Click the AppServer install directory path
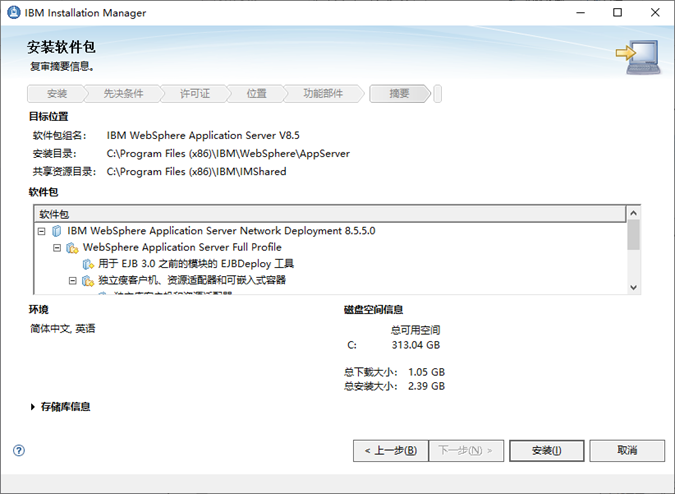 point(228,154)
